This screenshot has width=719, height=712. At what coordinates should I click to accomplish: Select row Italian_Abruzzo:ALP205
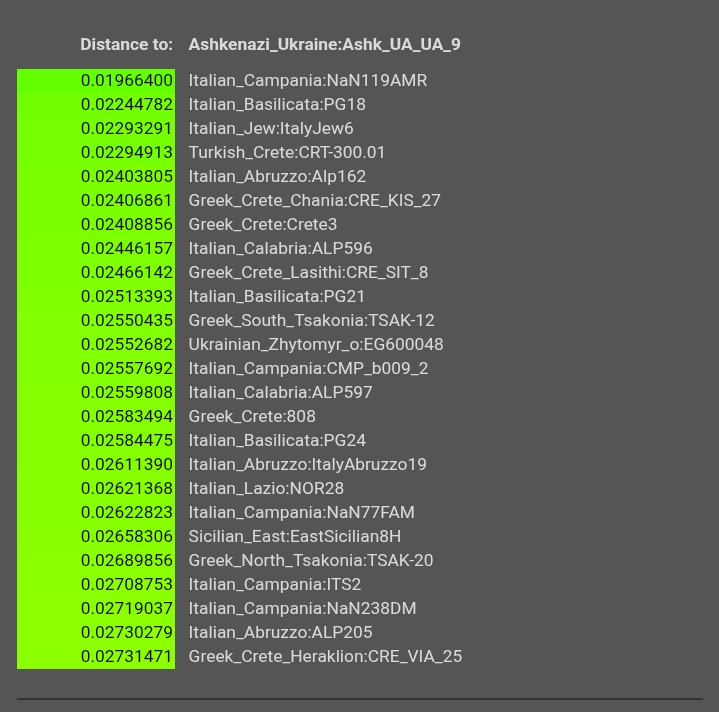[280, 632]
